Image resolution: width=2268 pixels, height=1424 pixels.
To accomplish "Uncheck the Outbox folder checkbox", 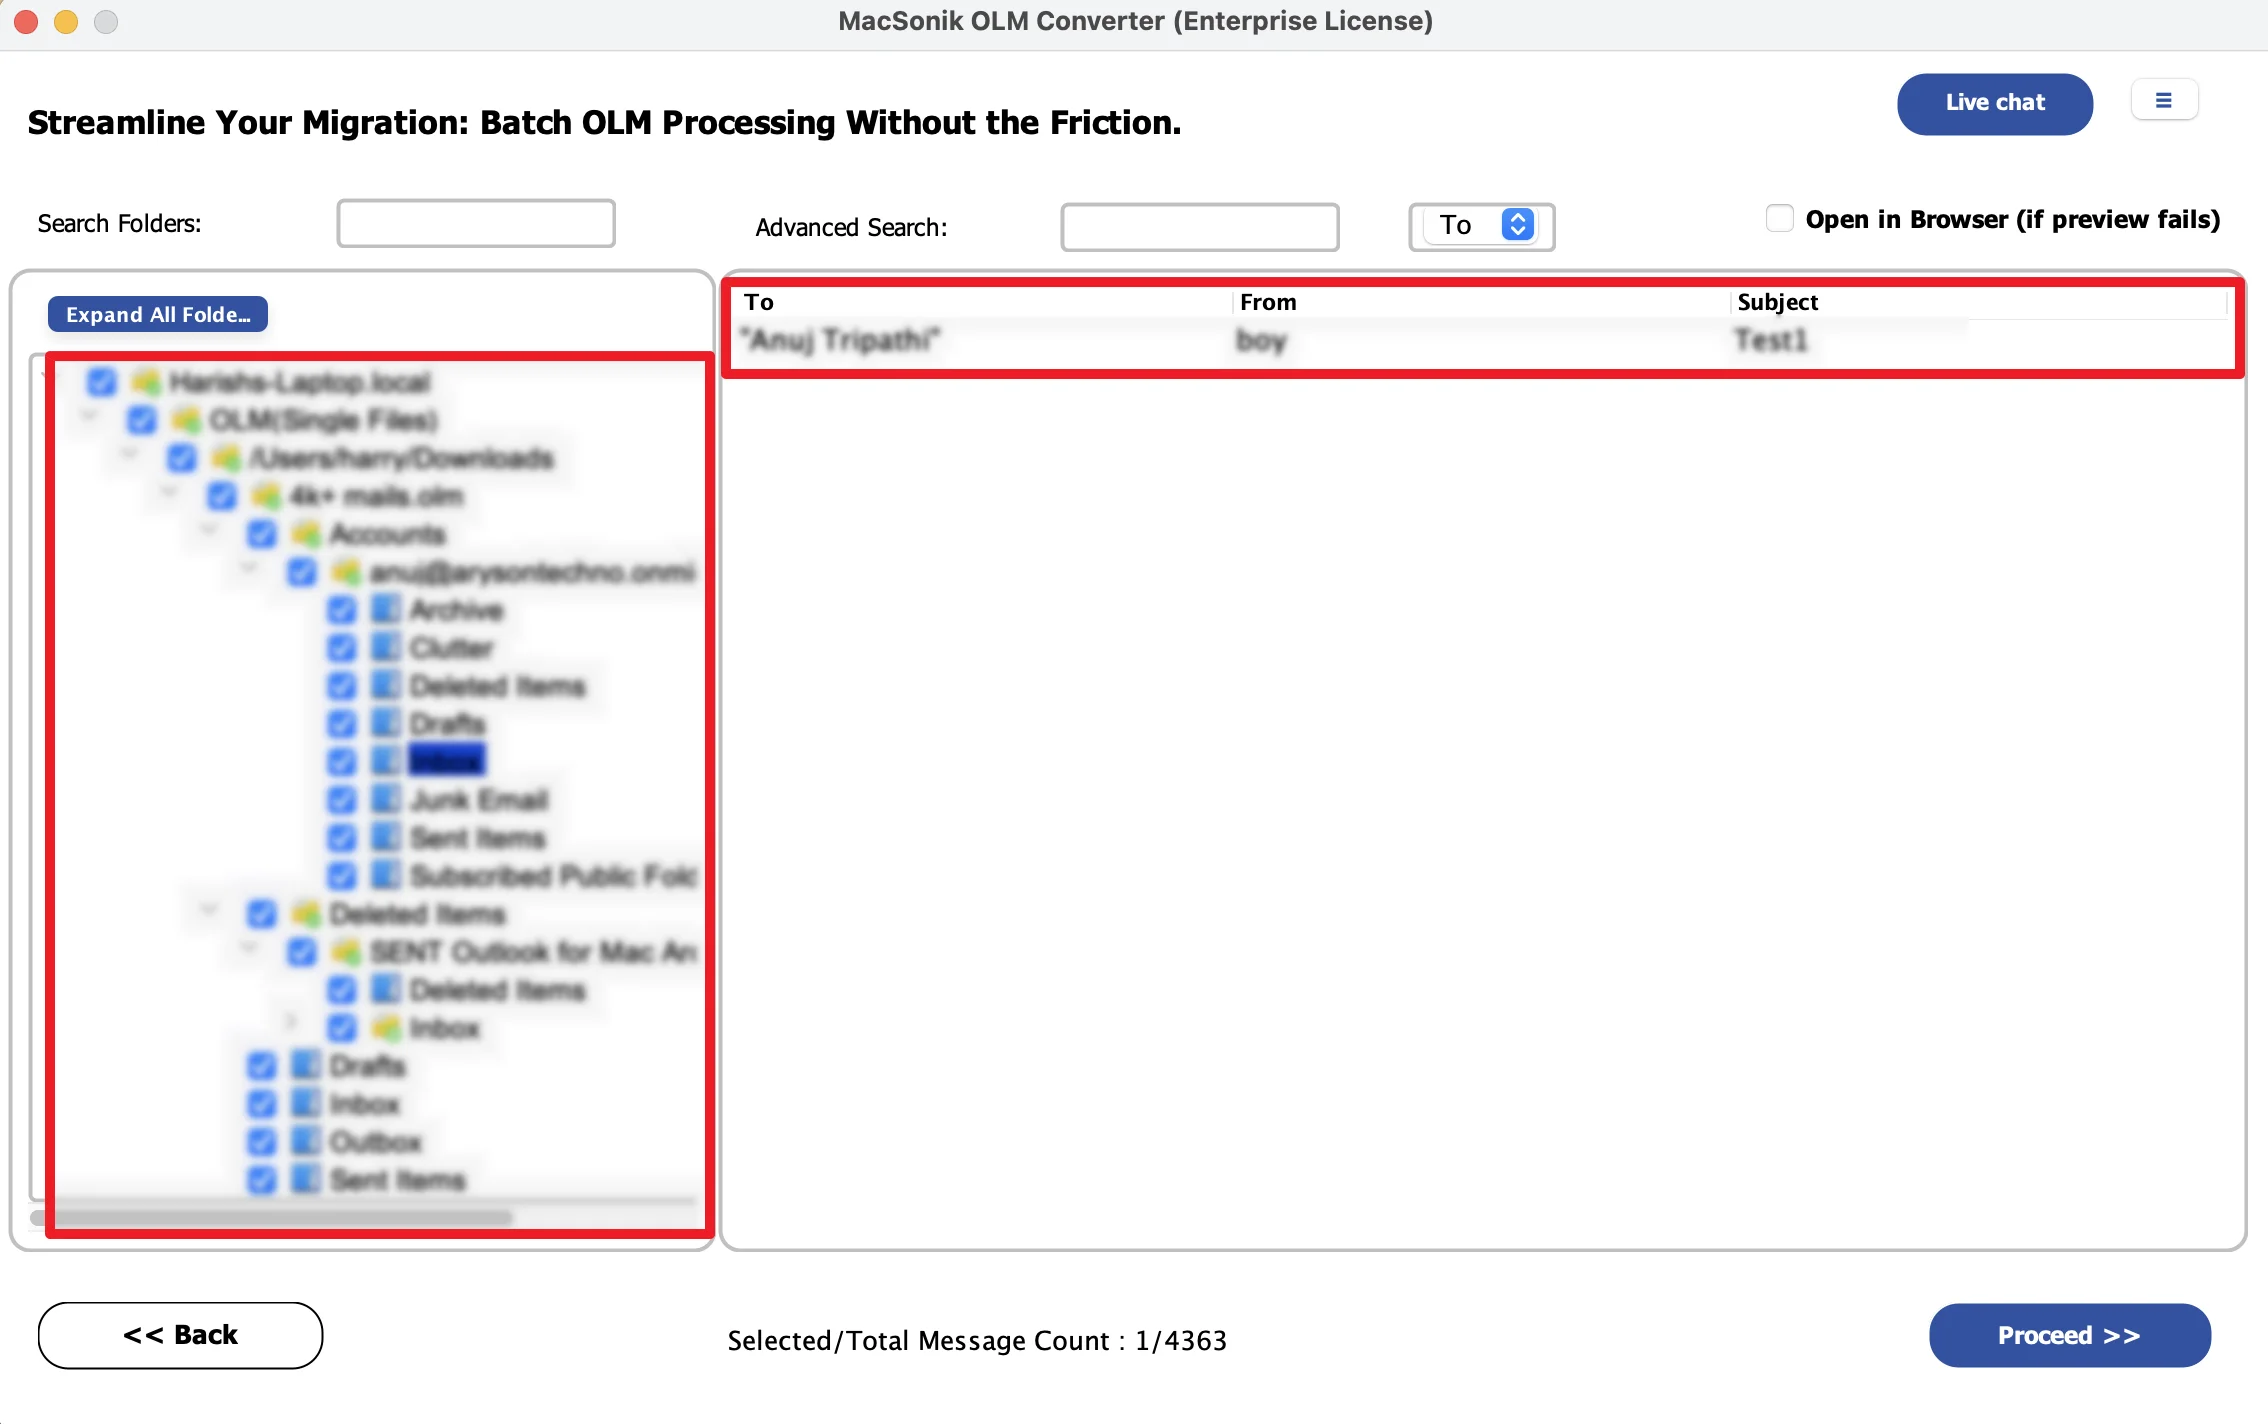I will click(262, 1142).
